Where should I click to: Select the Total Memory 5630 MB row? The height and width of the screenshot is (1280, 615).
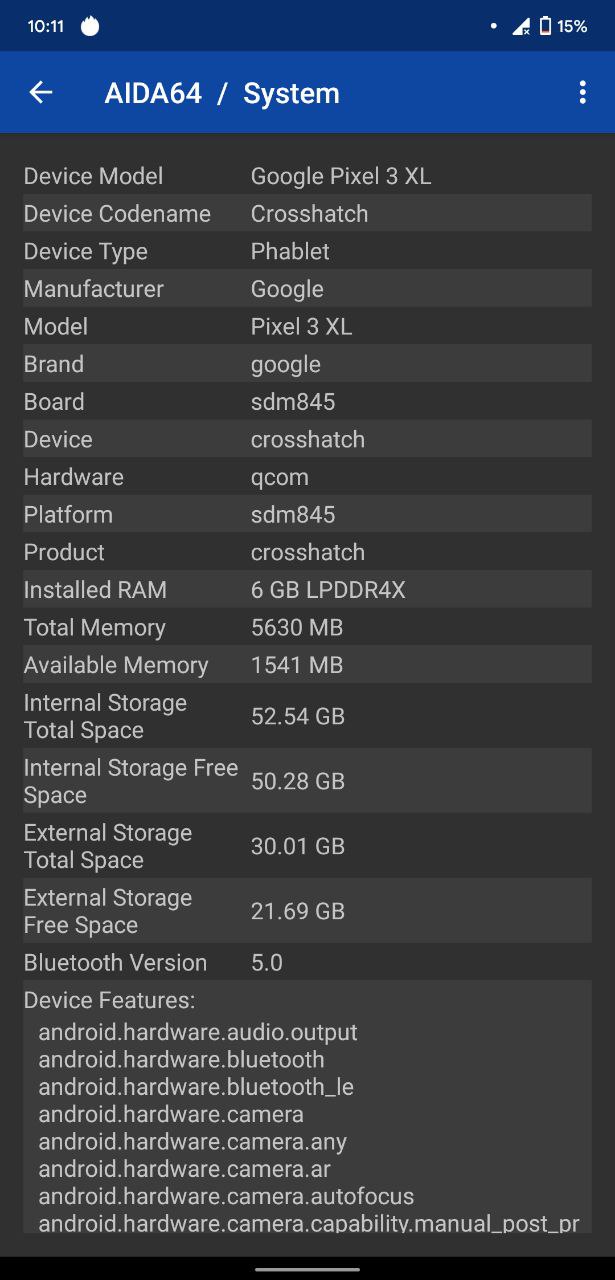pos(307,627)
